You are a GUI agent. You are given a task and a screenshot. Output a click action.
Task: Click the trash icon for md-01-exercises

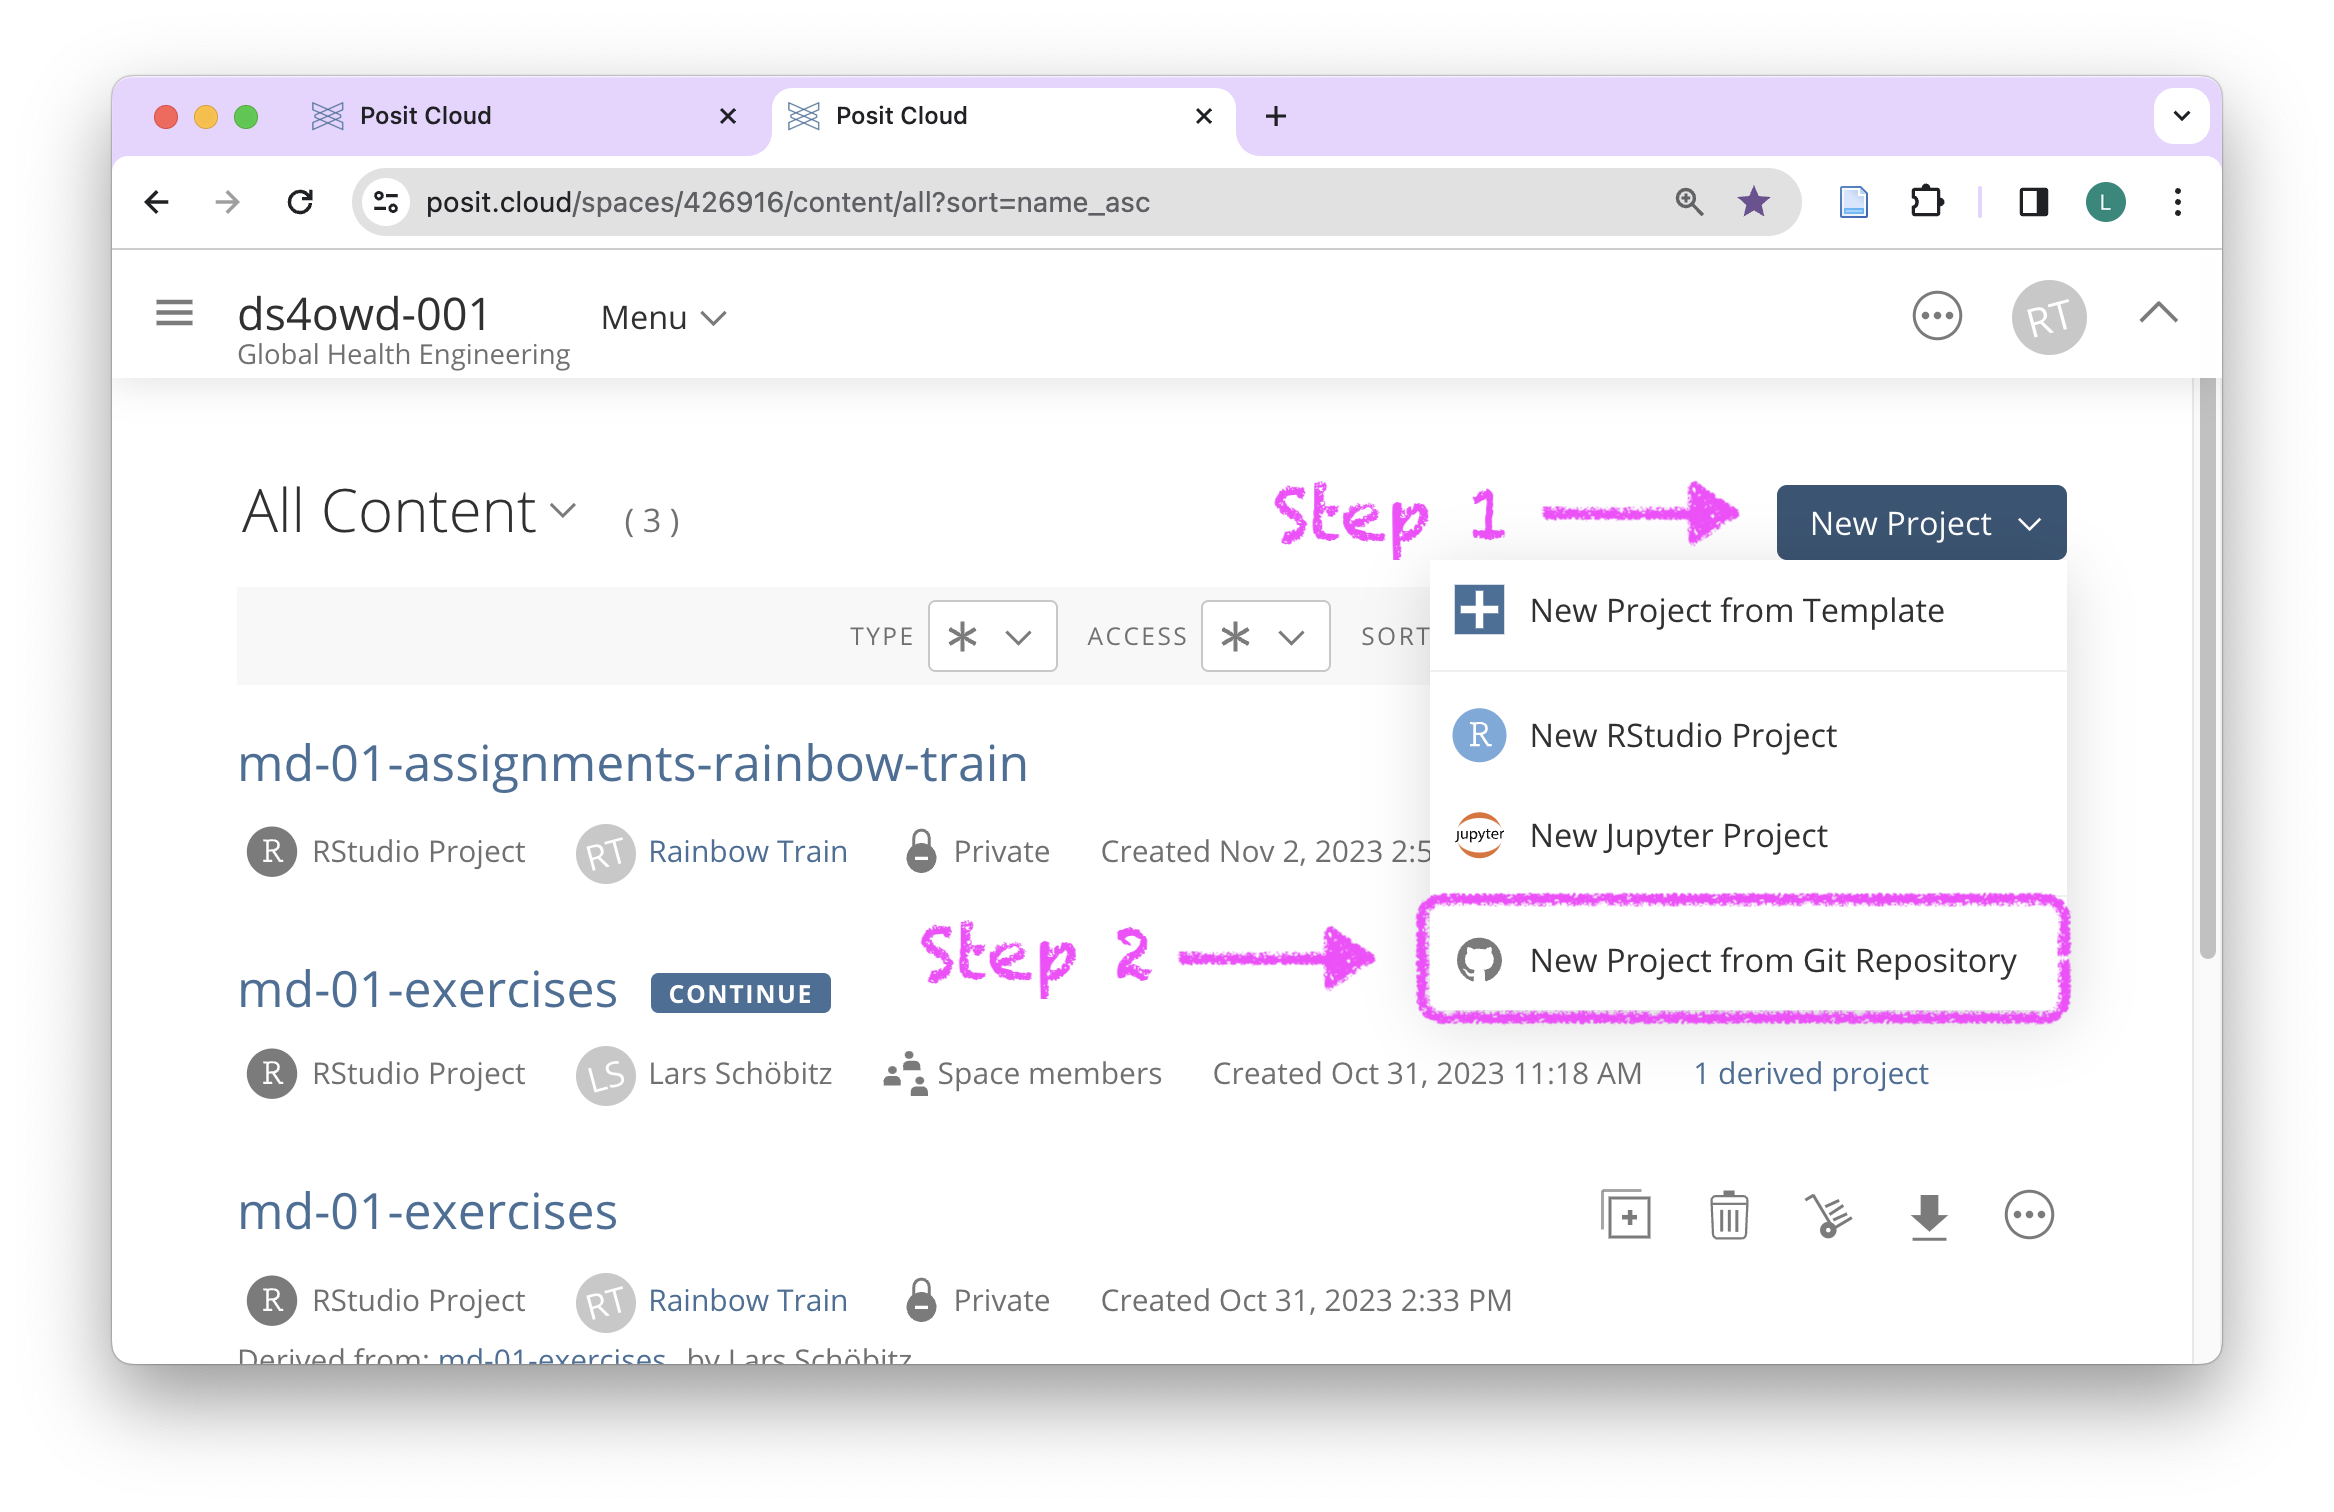pos(1728,1215)
